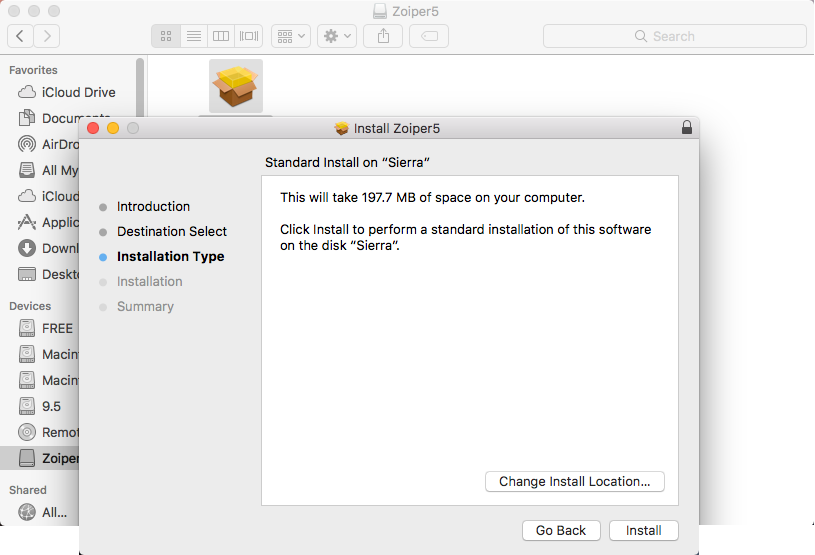The height and width of the screenshot is (555, 815).
Task: Go forward in Finder navigation
Action: pos(47,36)
